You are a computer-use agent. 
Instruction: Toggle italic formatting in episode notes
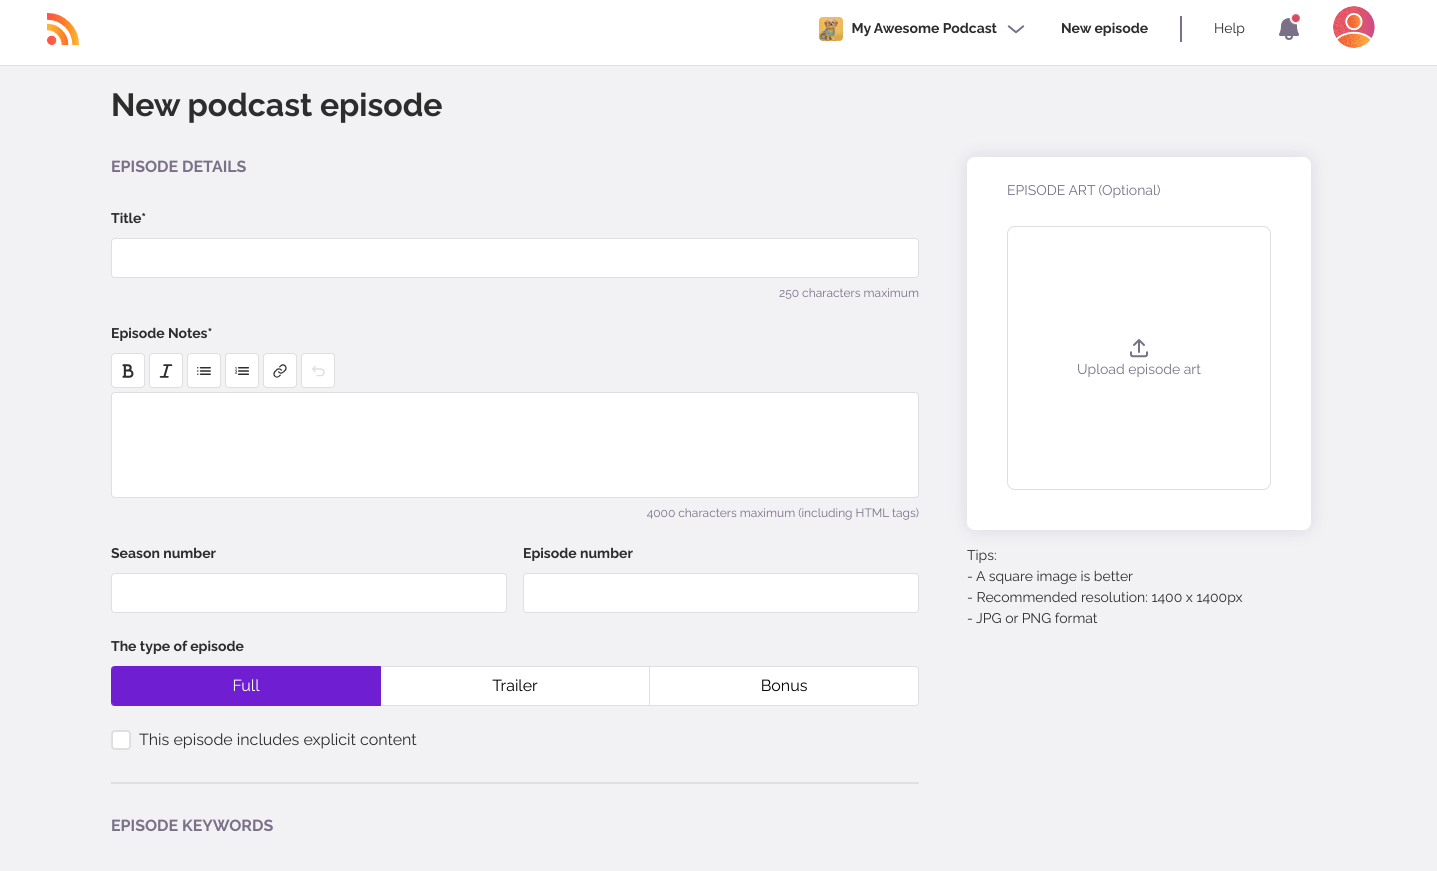tap(166, 370)
